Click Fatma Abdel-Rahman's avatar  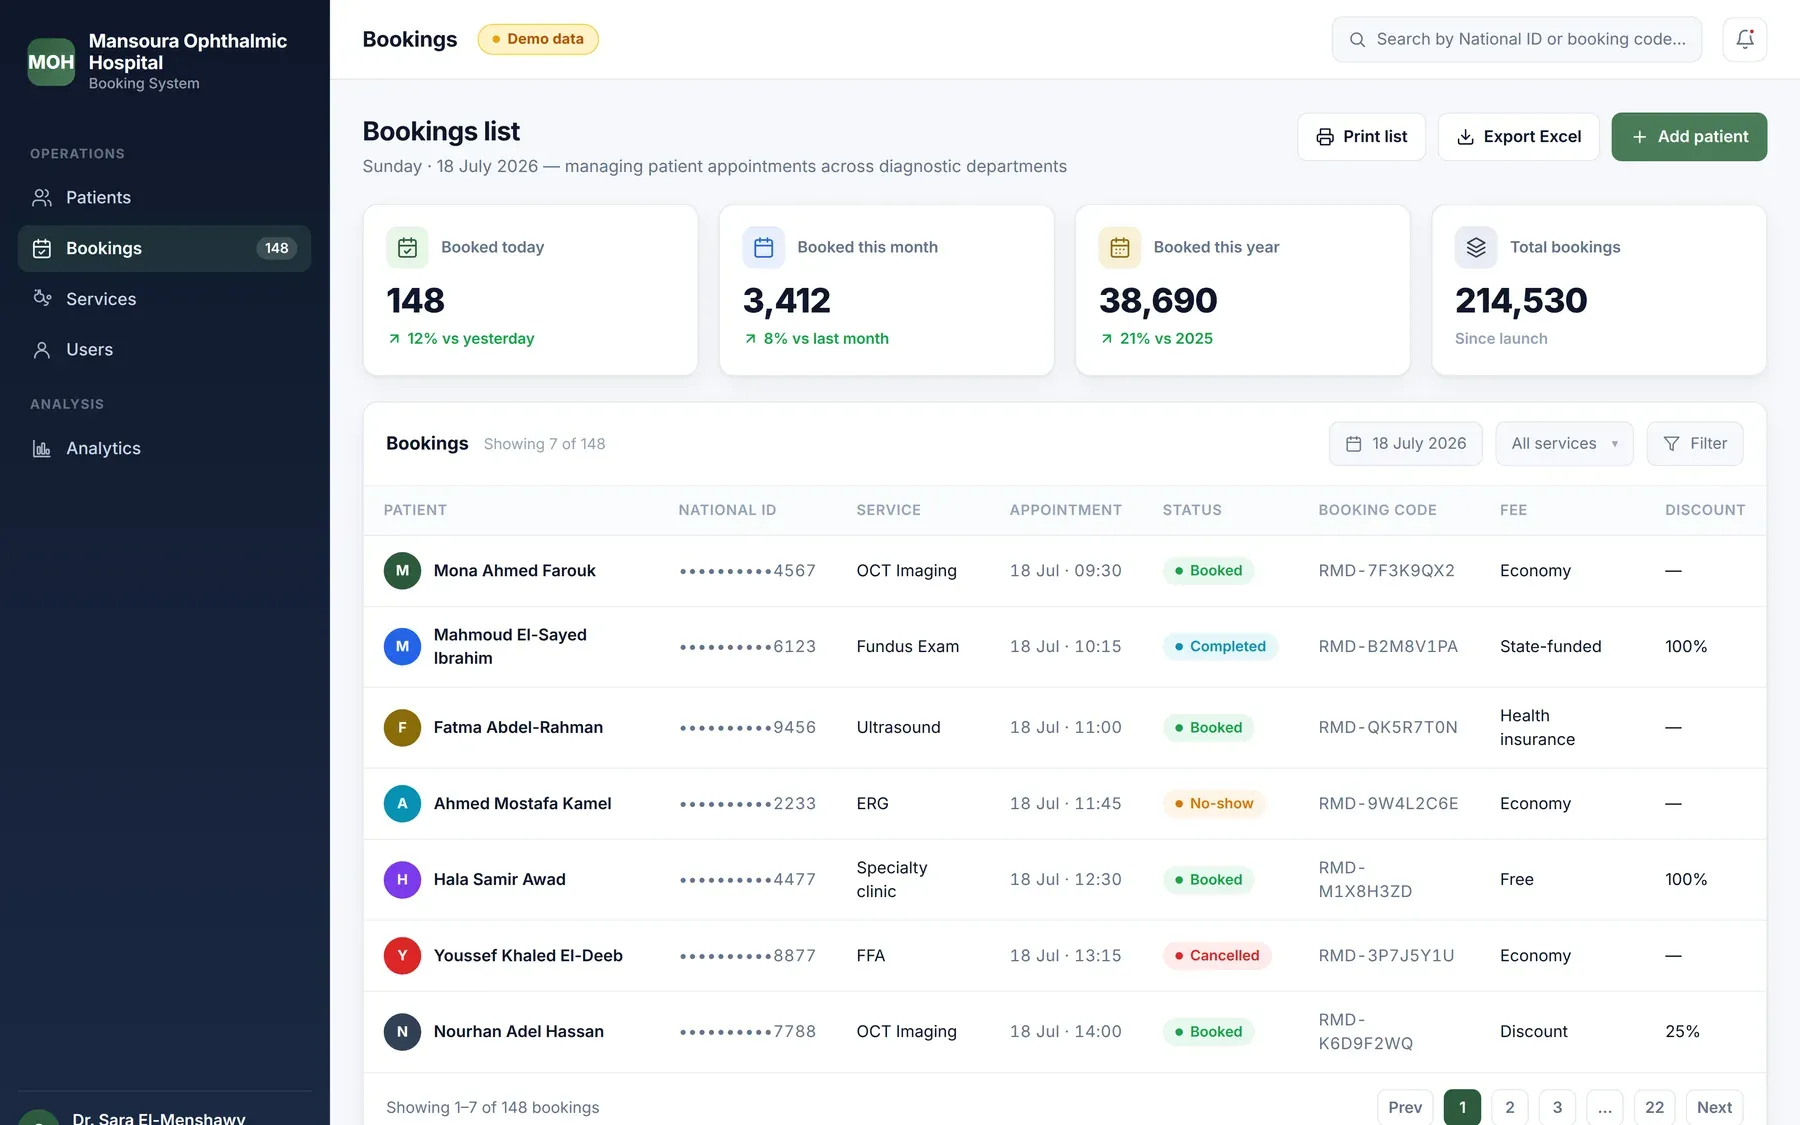[x=402, y=728]
